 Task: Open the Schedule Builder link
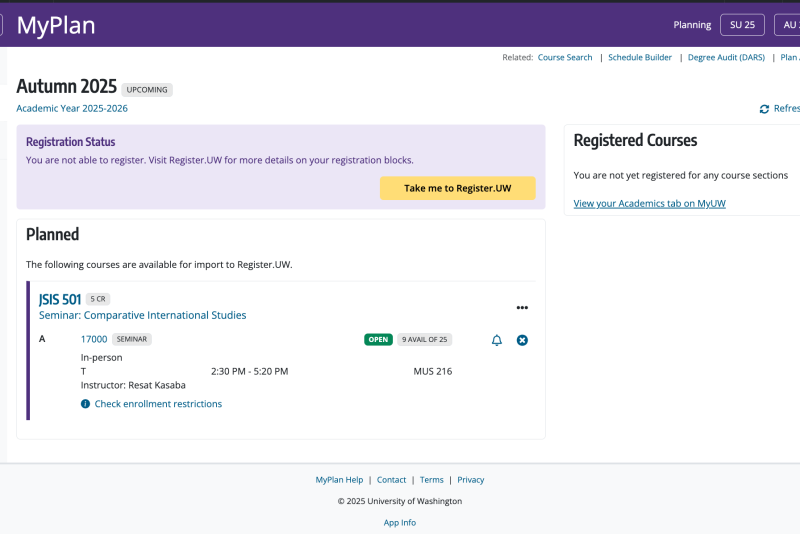coord(640,58)
